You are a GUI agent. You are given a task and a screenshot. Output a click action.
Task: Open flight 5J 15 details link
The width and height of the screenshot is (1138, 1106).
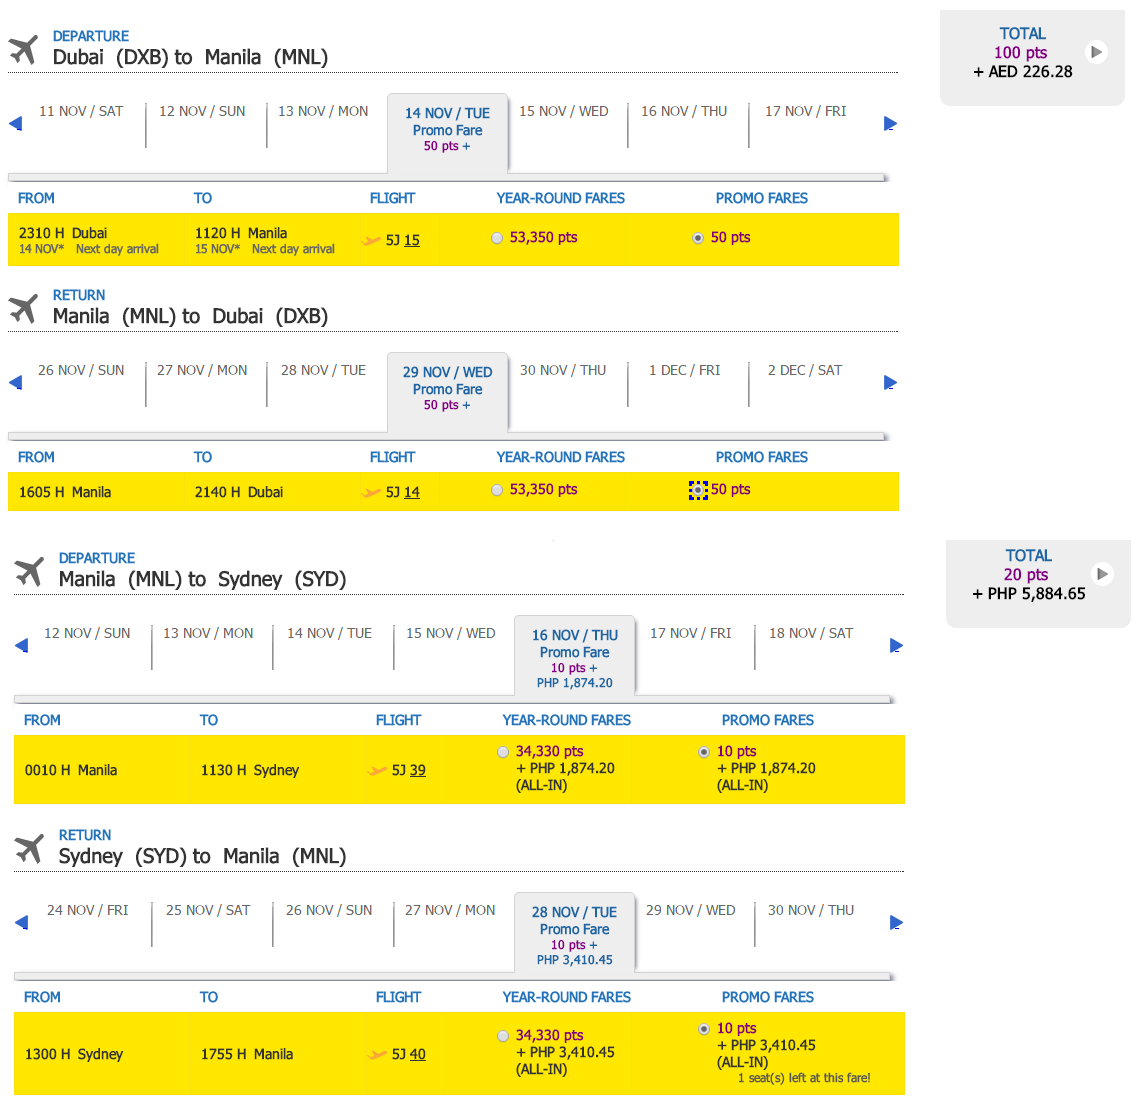[x=412, y=240]
